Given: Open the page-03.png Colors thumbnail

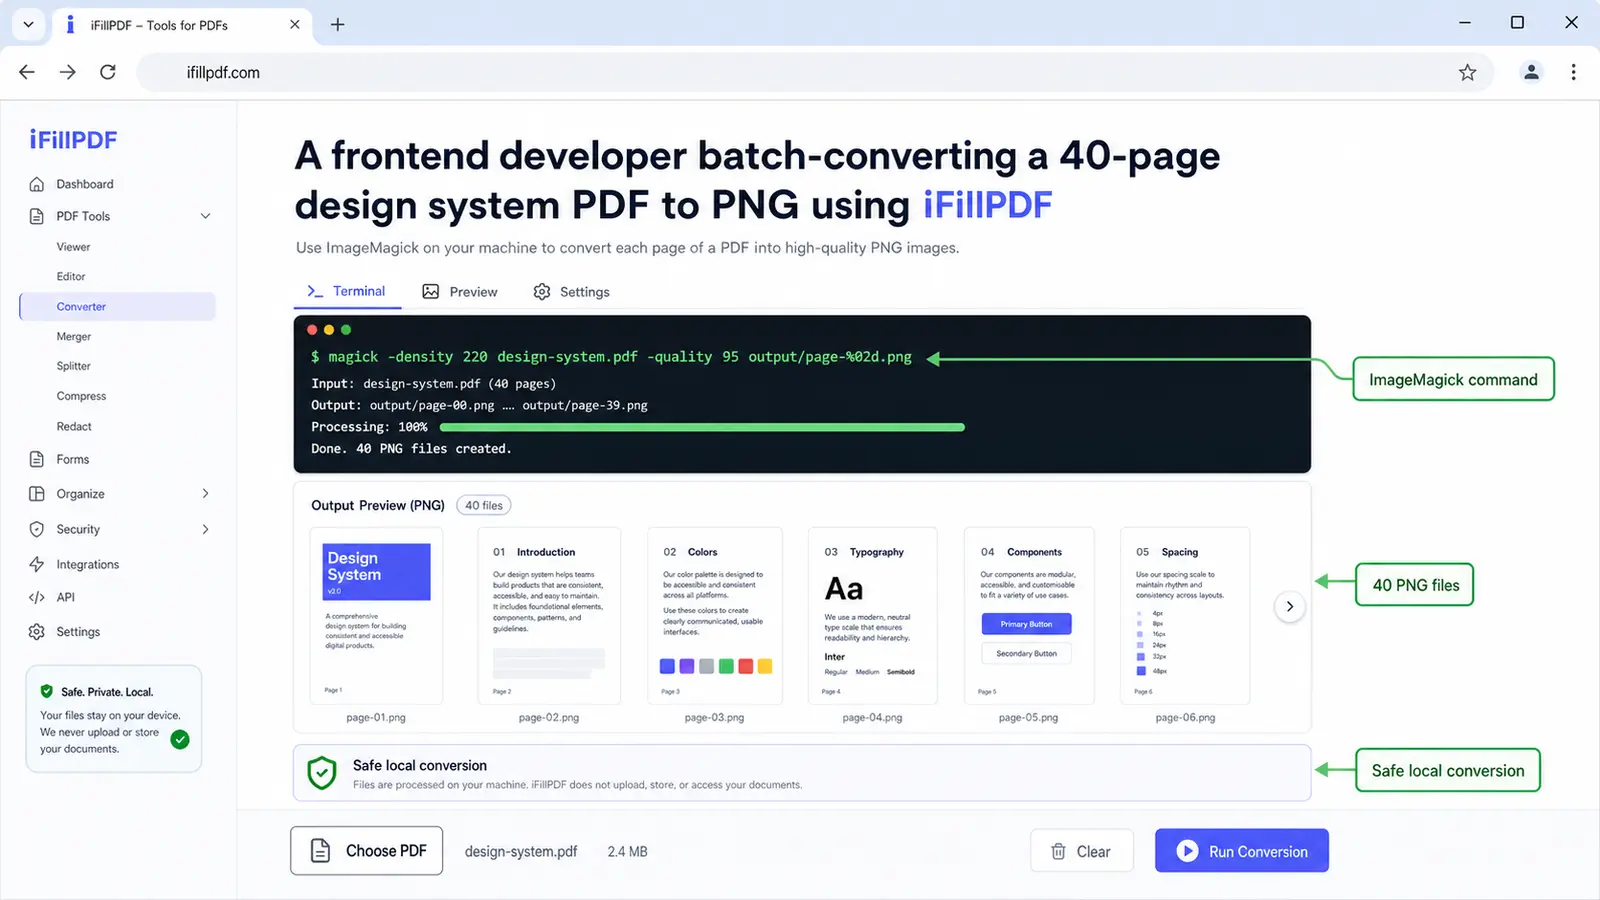Looking at the screenshot, I should (x=715, y=616).
